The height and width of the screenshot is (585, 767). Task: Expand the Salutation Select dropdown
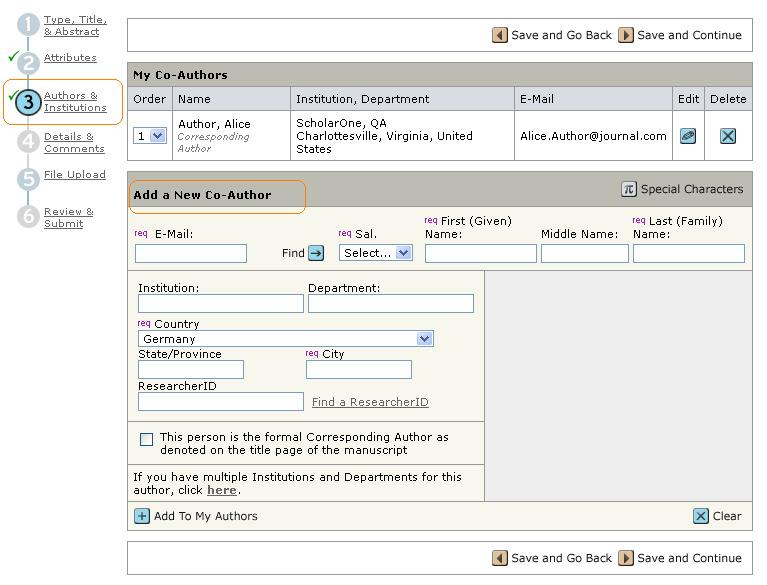coord(376,253)
